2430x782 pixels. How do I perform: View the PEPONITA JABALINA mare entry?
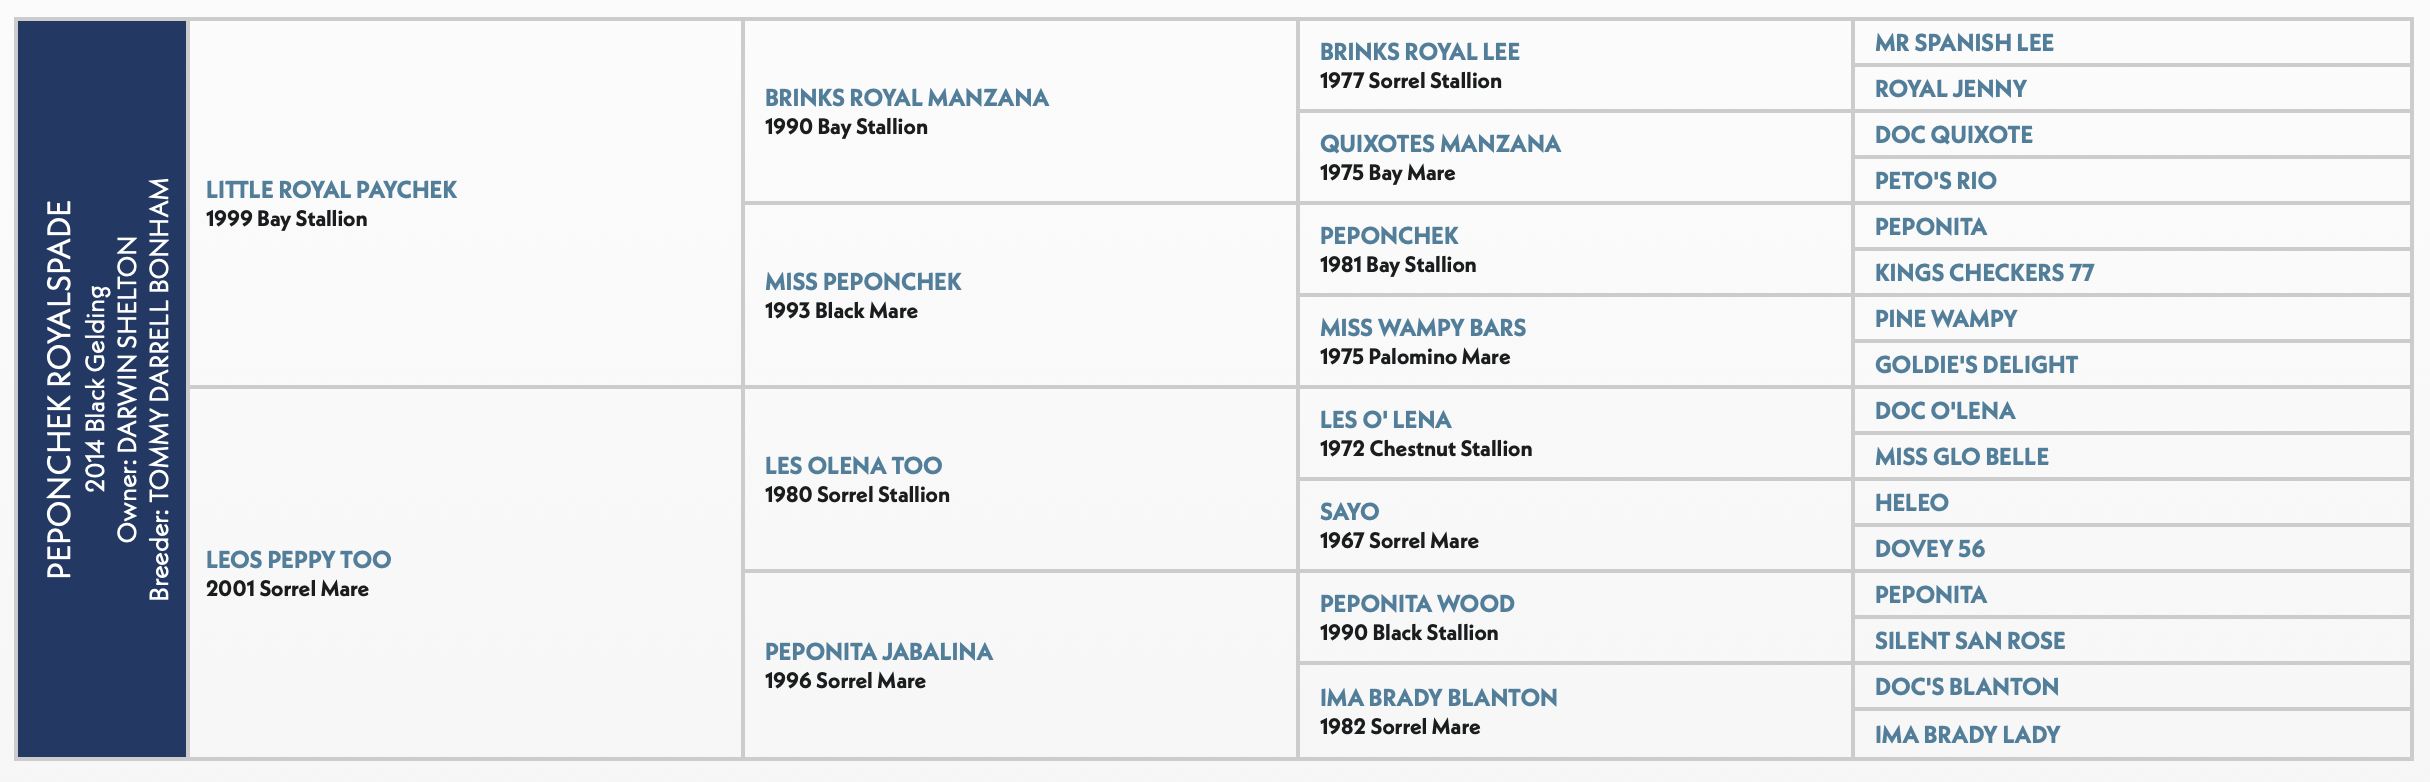pos(878,652)
